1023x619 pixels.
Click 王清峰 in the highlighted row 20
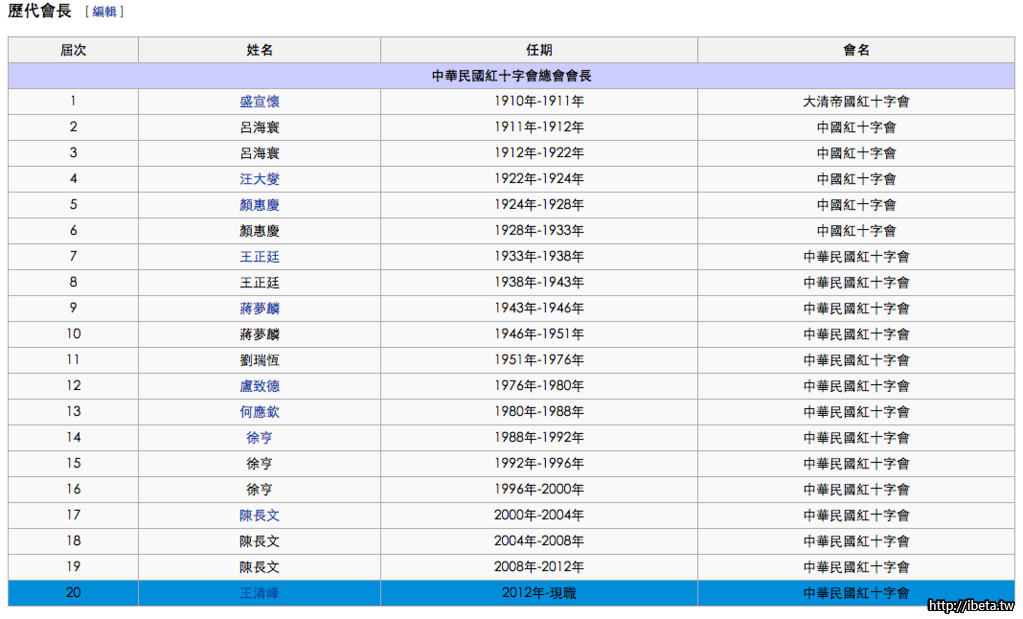coord(259,593)
